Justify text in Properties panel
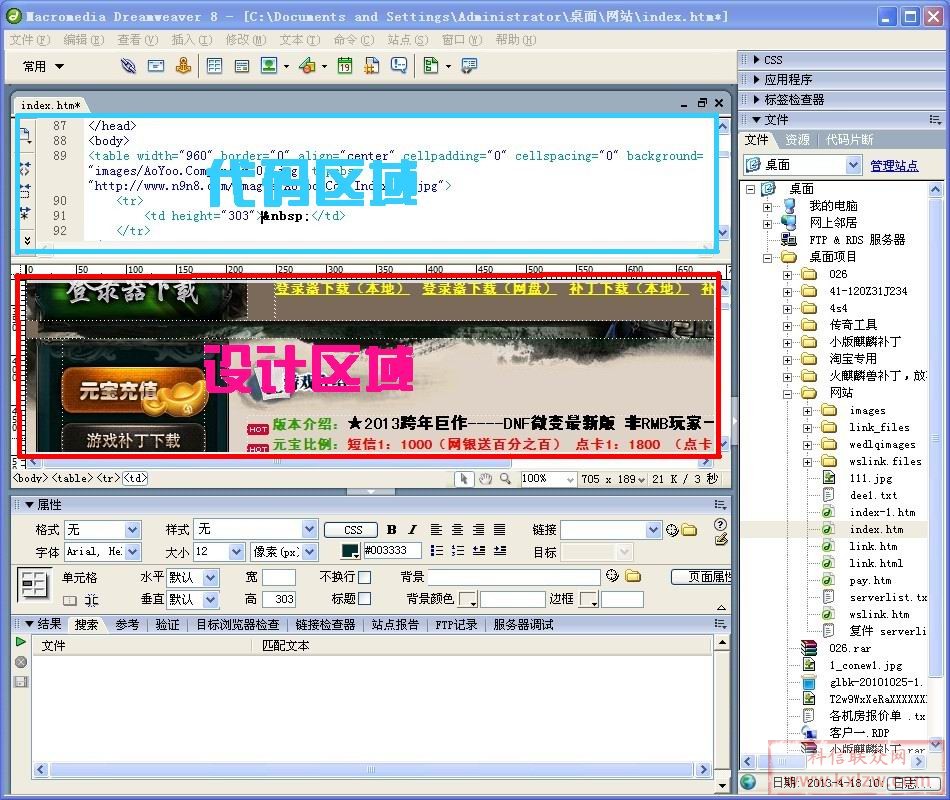 (499, 530)
